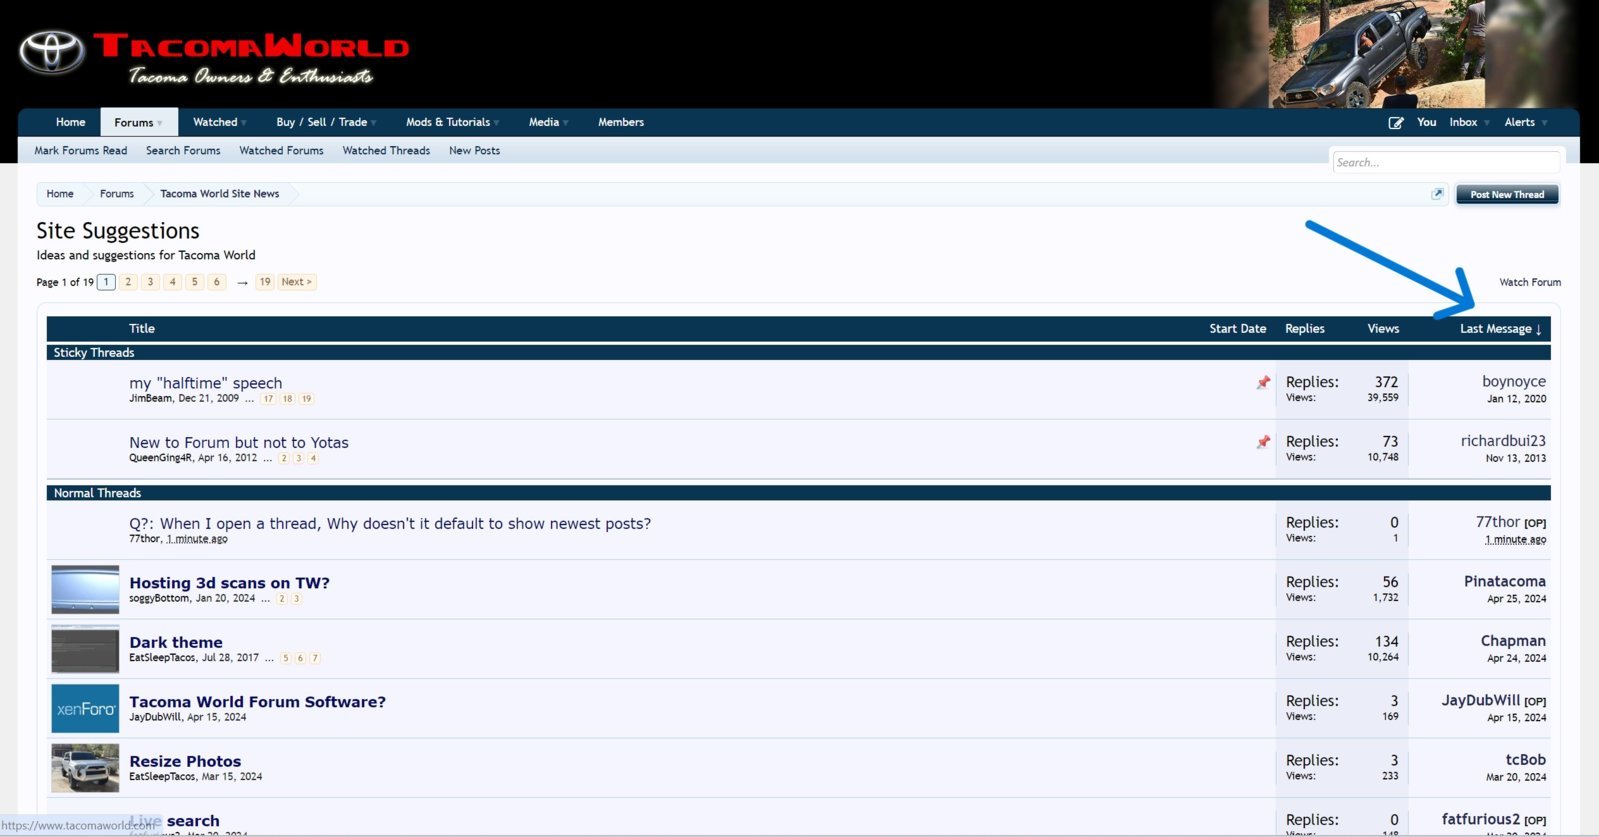Go to page 2 of threads
The image size is (1599, 837).
tap(128, 282)
